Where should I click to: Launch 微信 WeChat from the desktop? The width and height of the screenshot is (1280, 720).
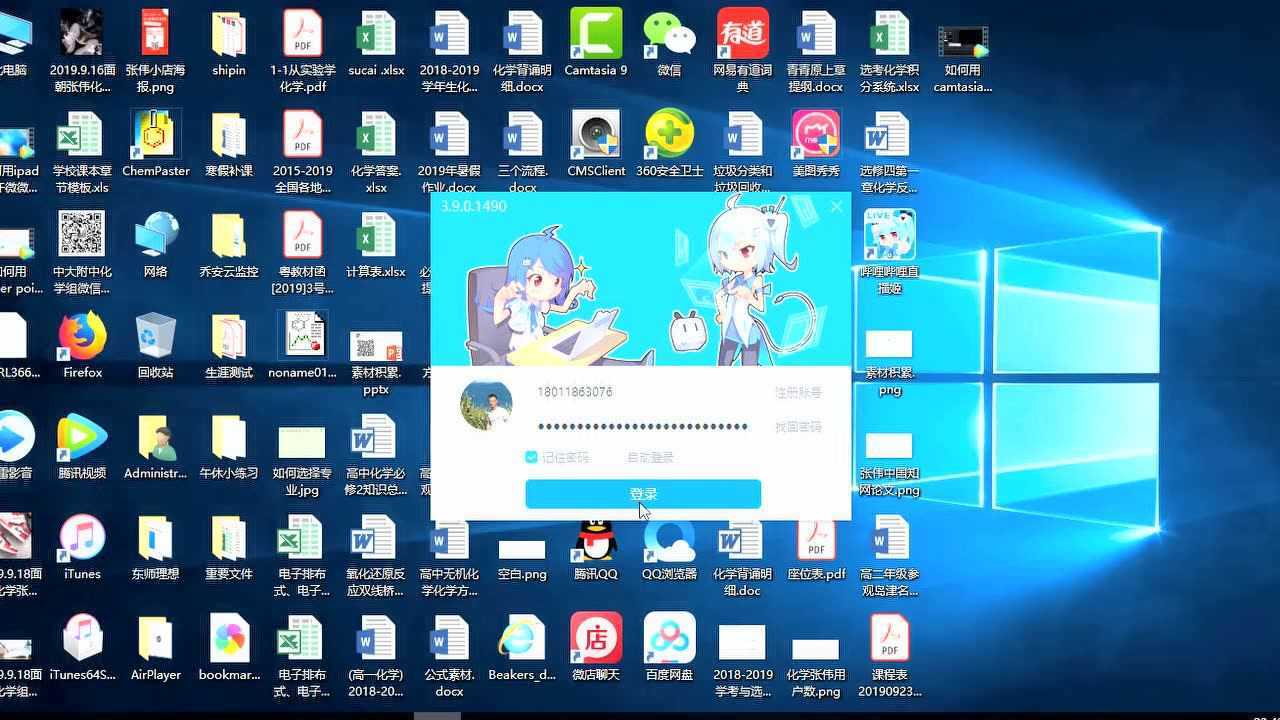pyautogui.click(x=669, y=43)
